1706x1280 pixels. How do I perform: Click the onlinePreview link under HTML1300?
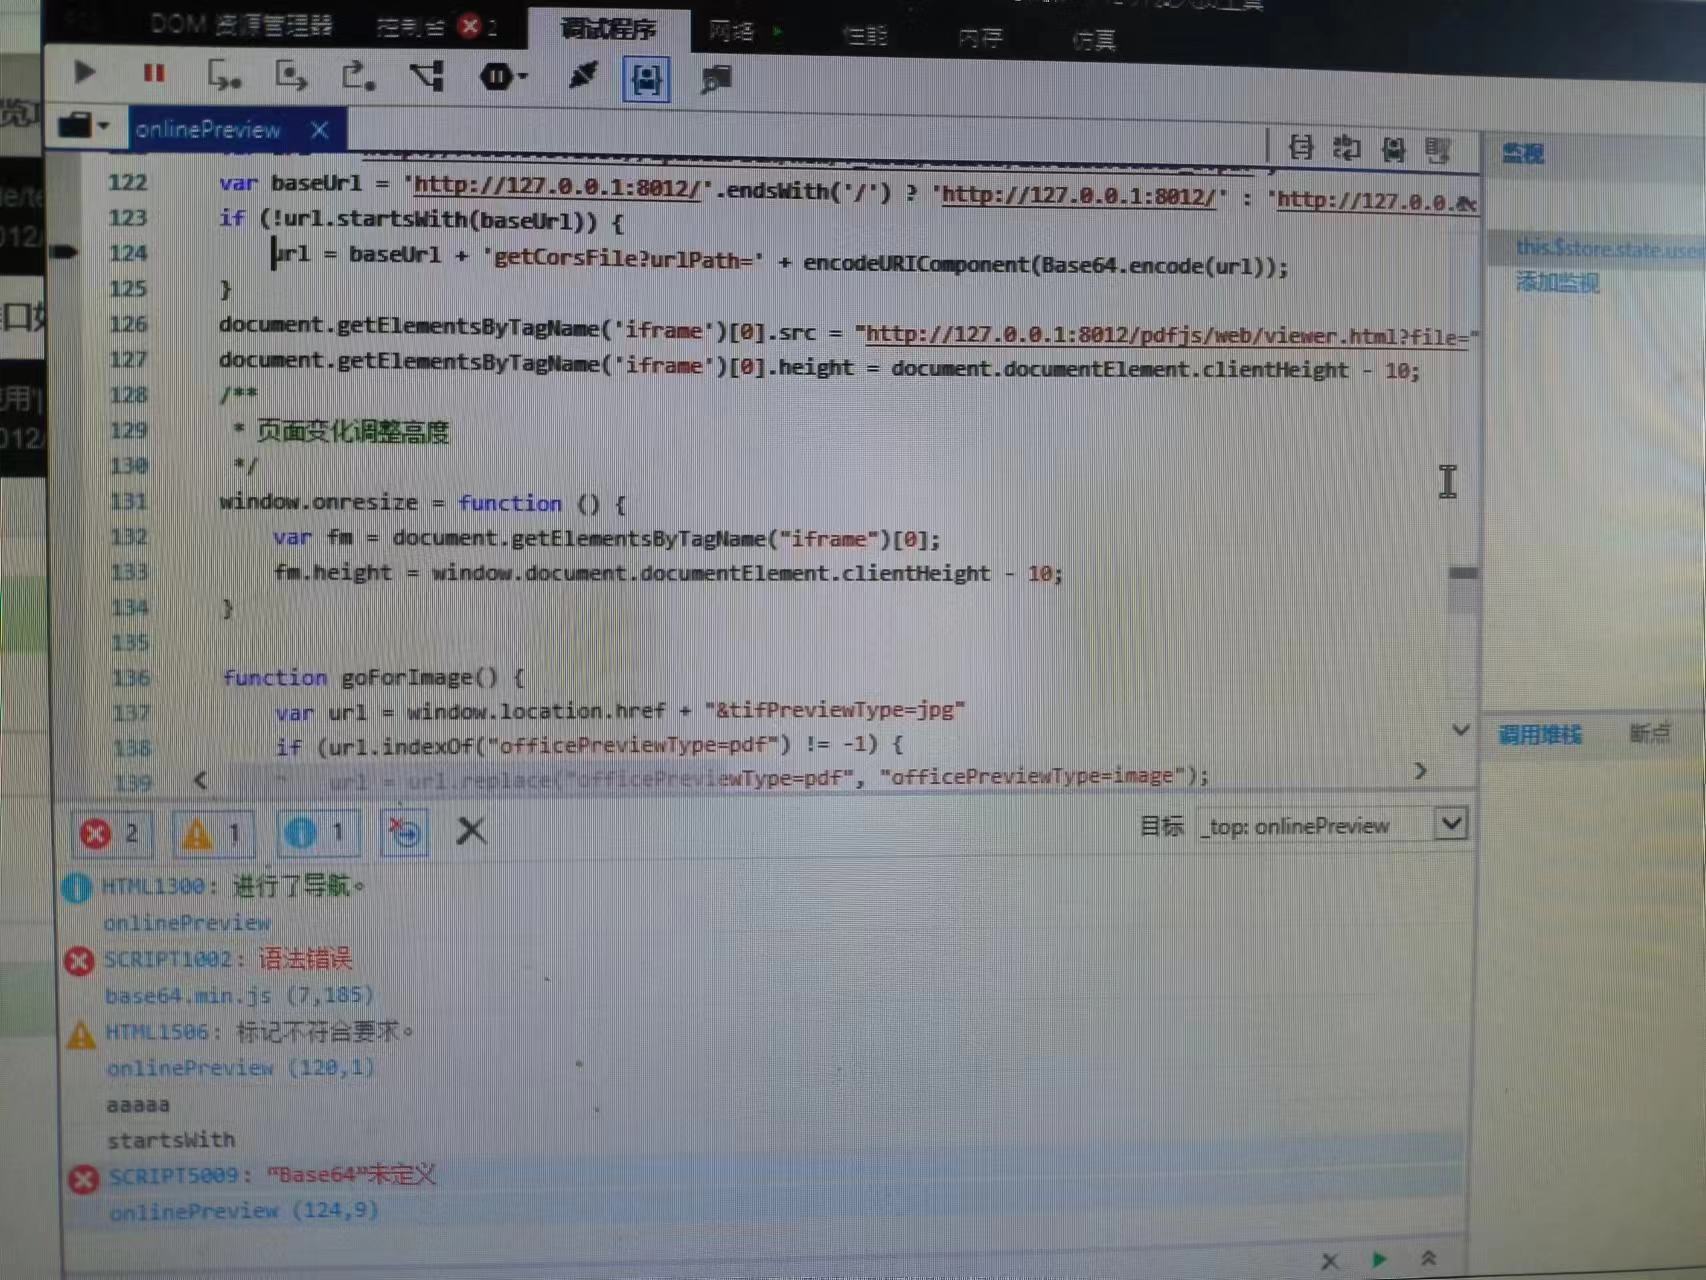click(187, 922)
